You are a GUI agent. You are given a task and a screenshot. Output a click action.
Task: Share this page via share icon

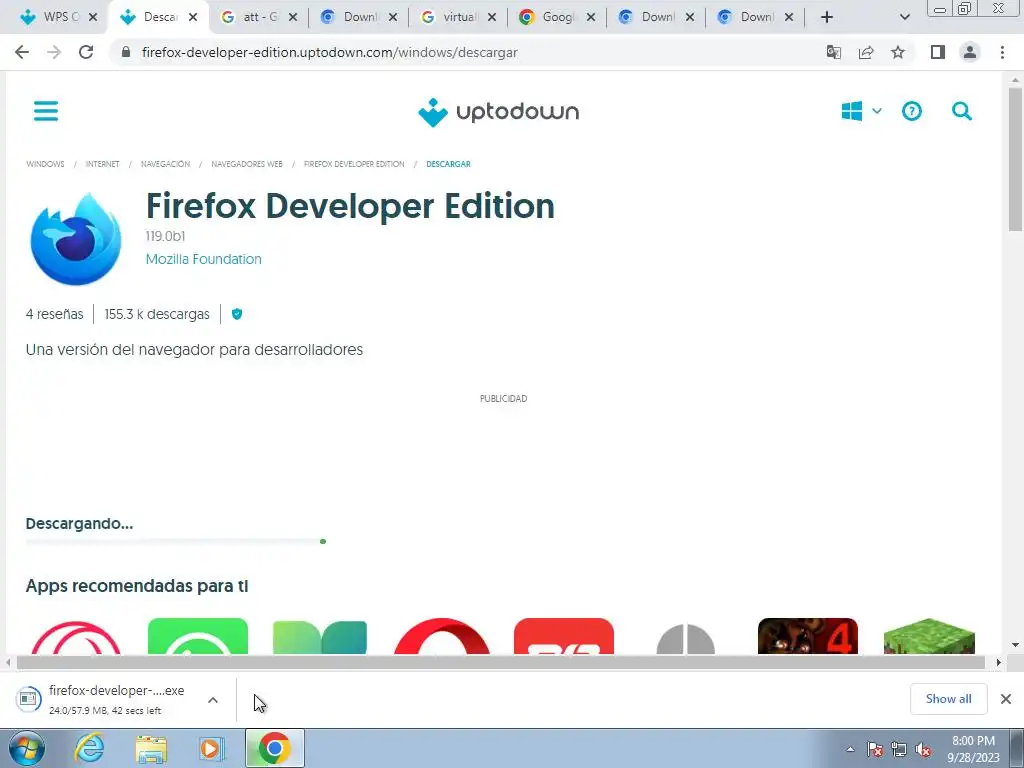[866, 52]
